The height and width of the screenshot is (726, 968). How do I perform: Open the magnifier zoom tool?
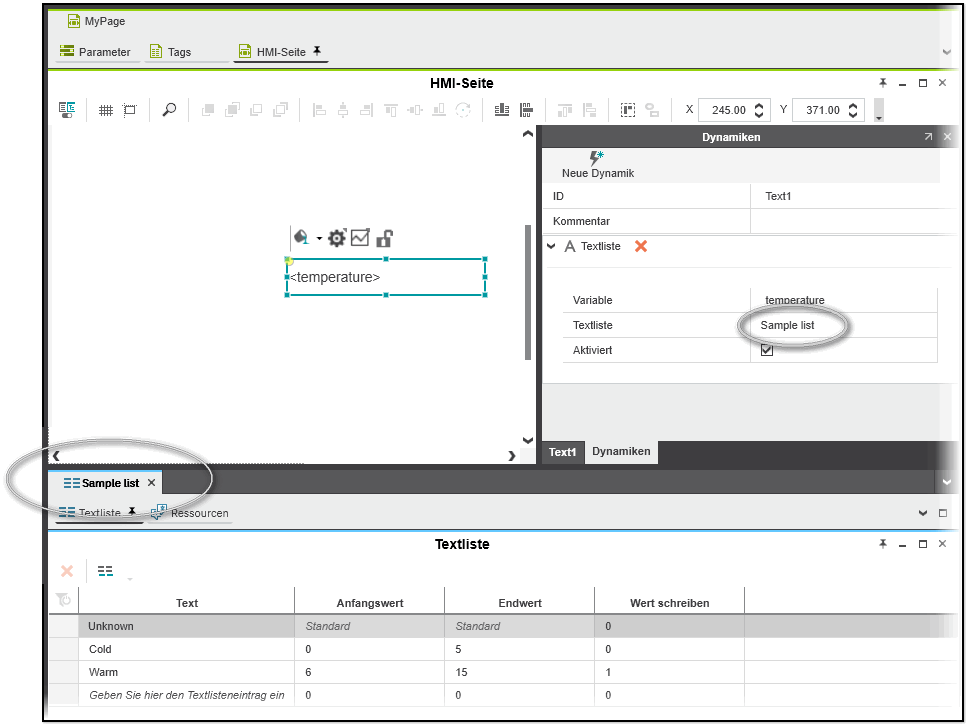click(169, 110)
